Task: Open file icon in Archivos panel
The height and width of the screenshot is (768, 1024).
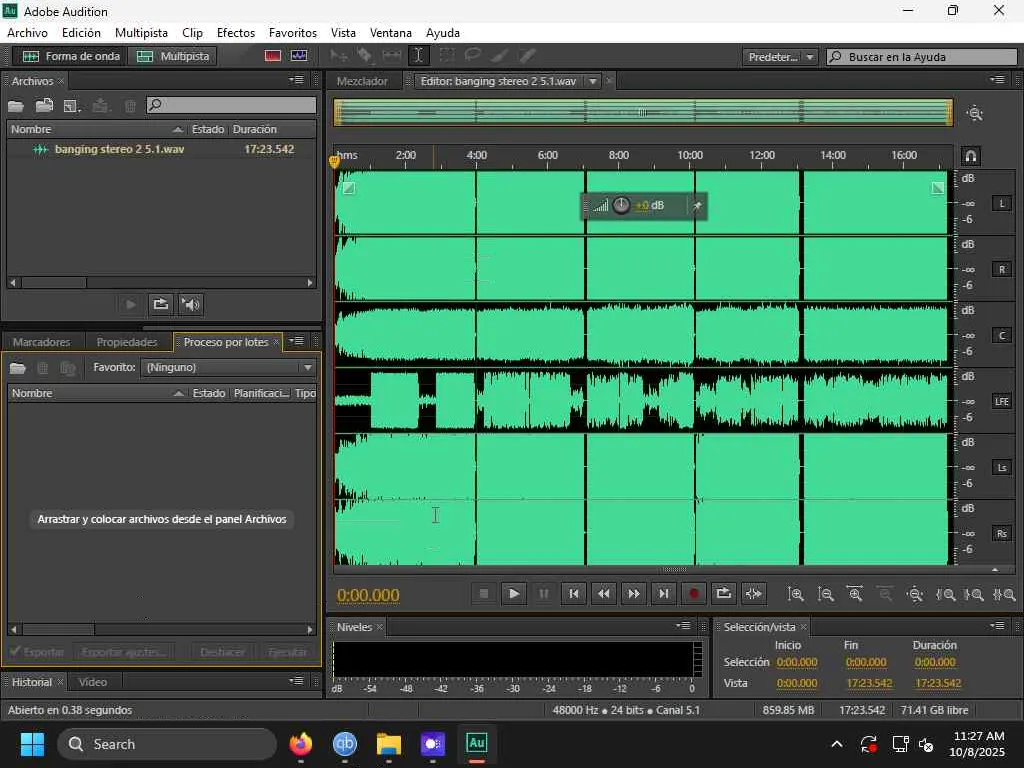Action: click(17, 105)
